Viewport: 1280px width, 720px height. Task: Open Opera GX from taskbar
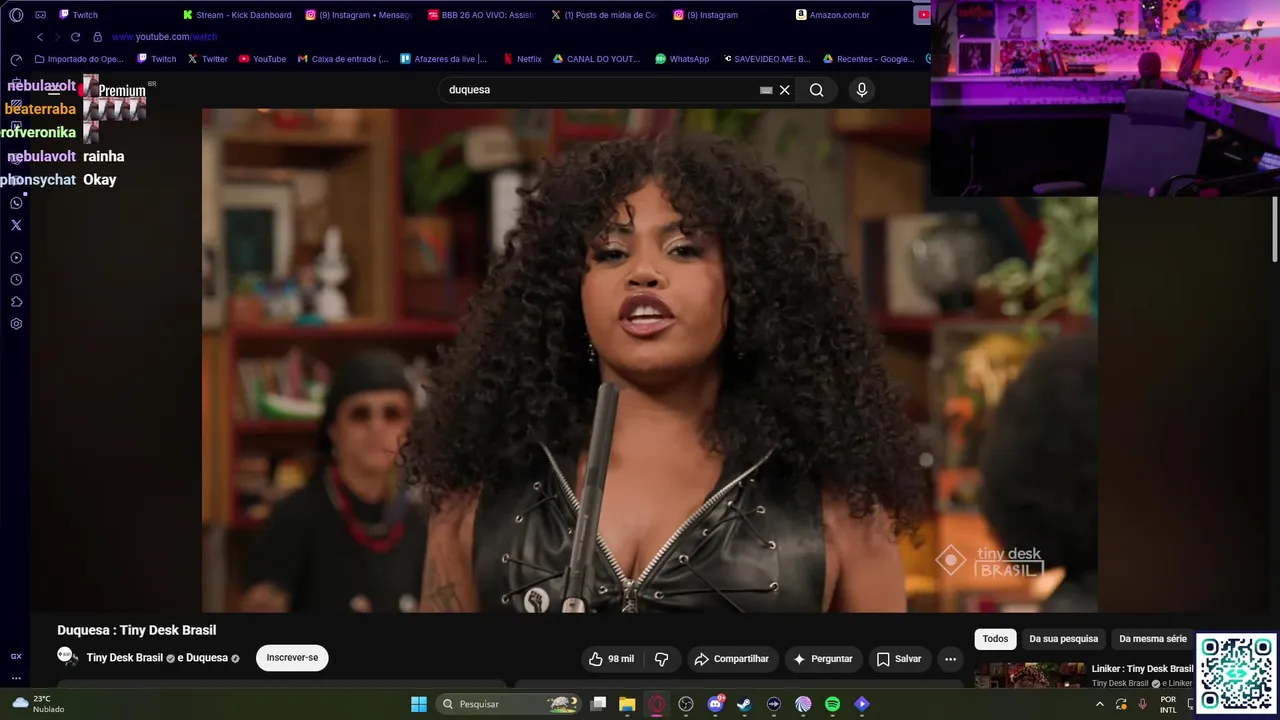point(657,704)
